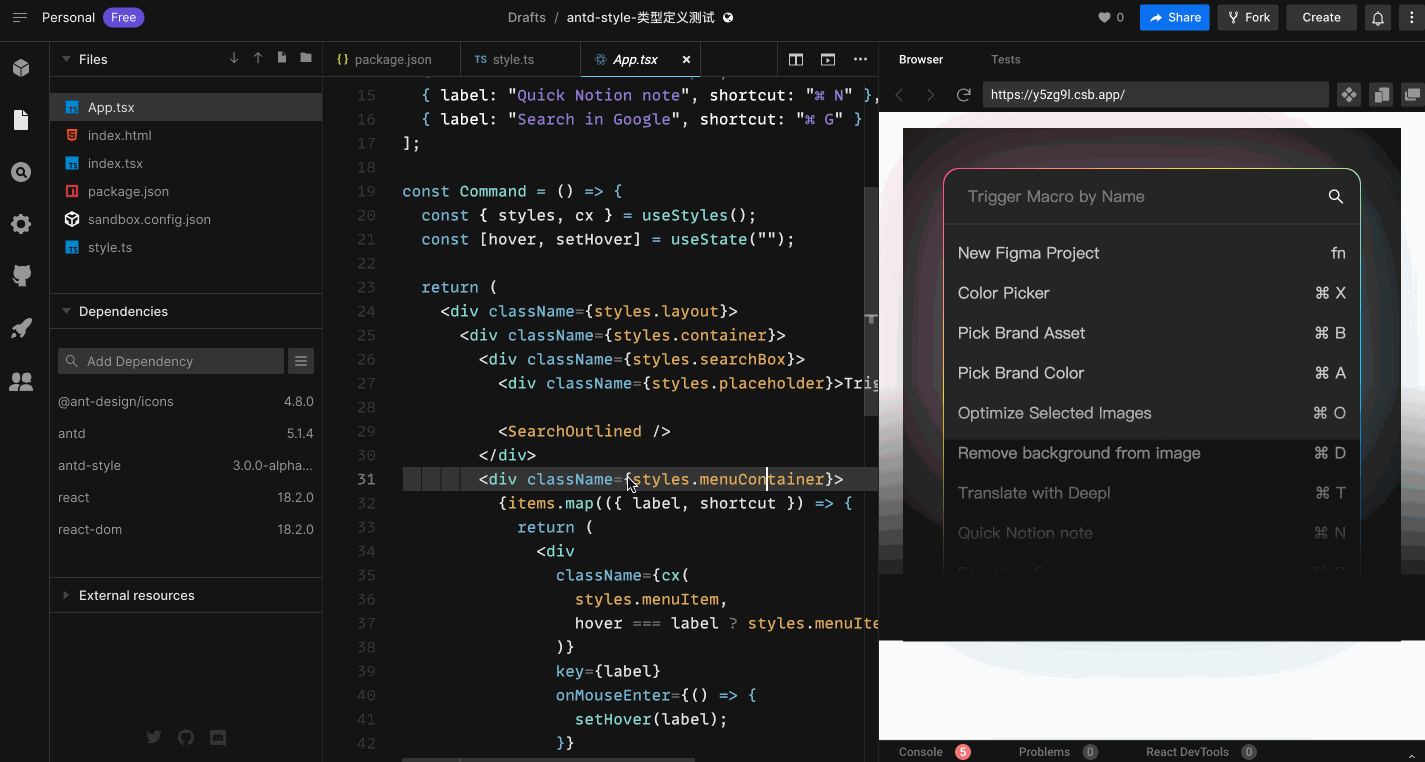Collapse the Files section

(x=66, y=59)
